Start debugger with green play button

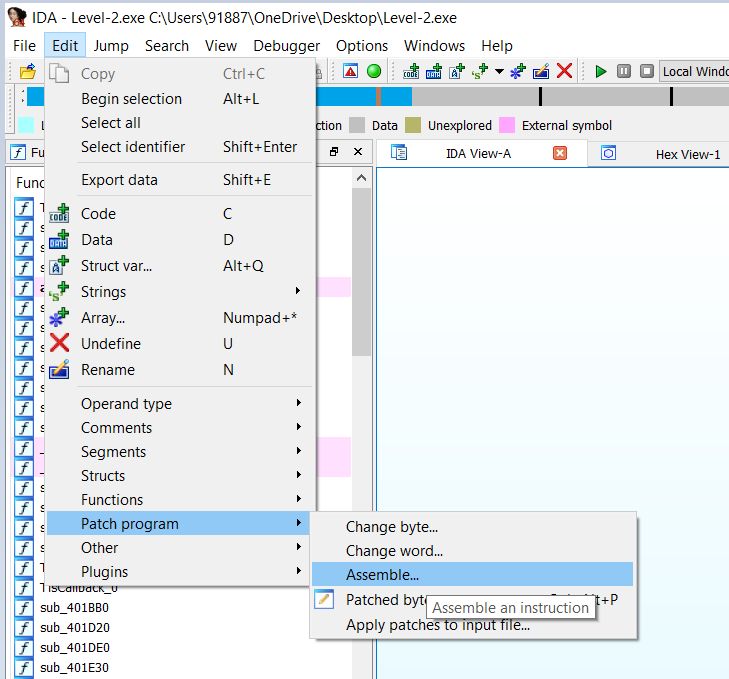601,71
